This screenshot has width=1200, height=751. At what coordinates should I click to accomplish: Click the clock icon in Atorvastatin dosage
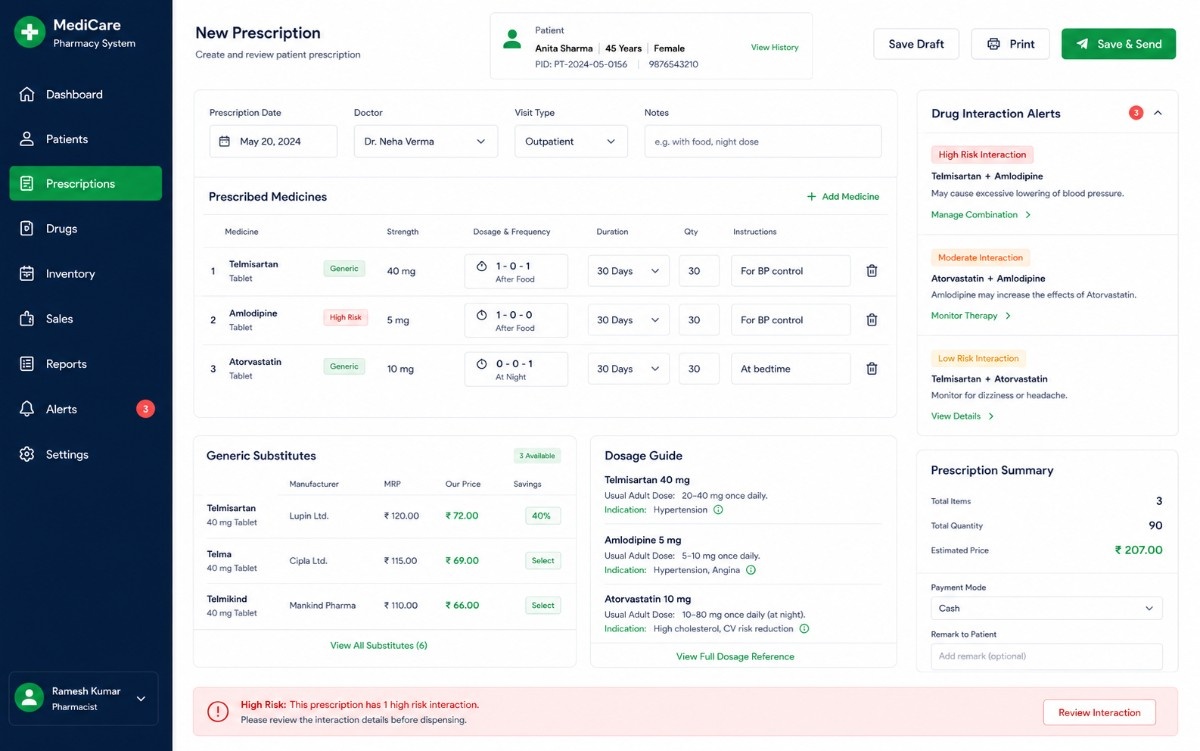[481, 364]
